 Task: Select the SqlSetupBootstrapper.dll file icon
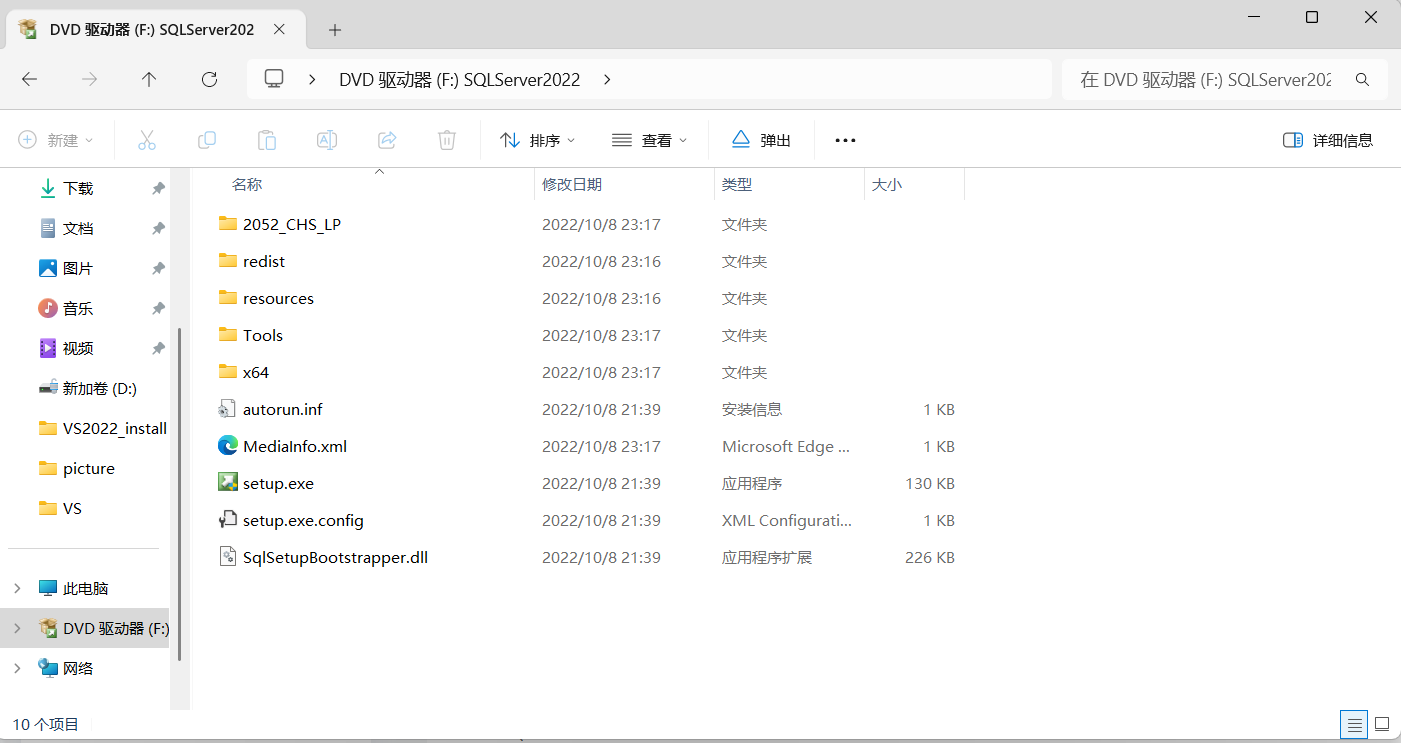[228, 556]
